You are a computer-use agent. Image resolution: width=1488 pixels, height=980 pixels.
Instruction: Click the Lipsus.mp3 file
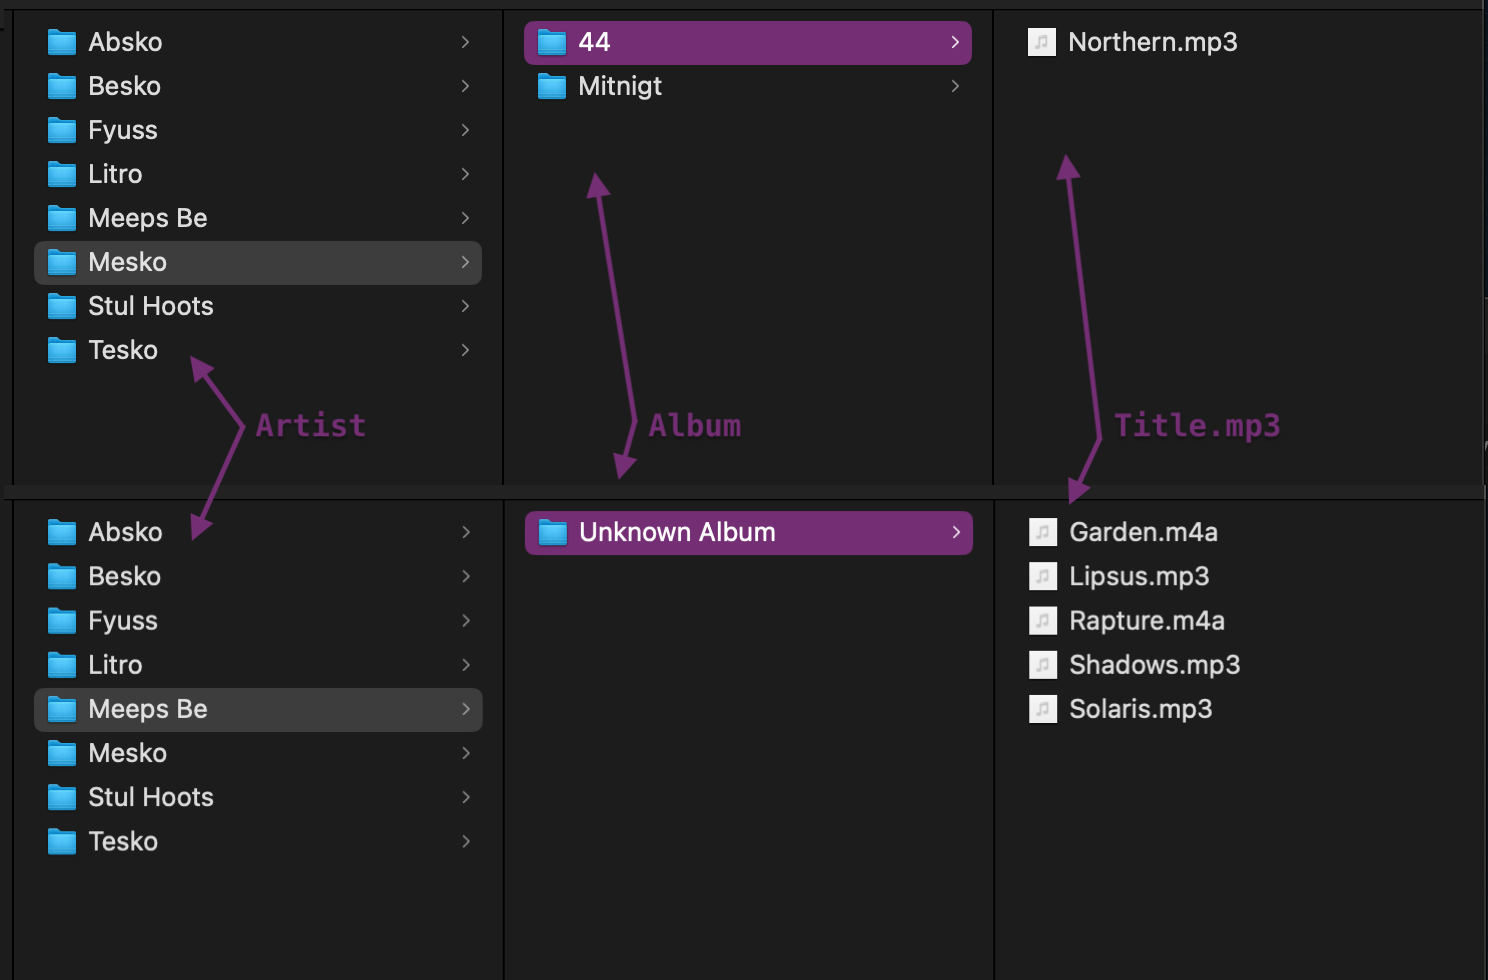1139,576
